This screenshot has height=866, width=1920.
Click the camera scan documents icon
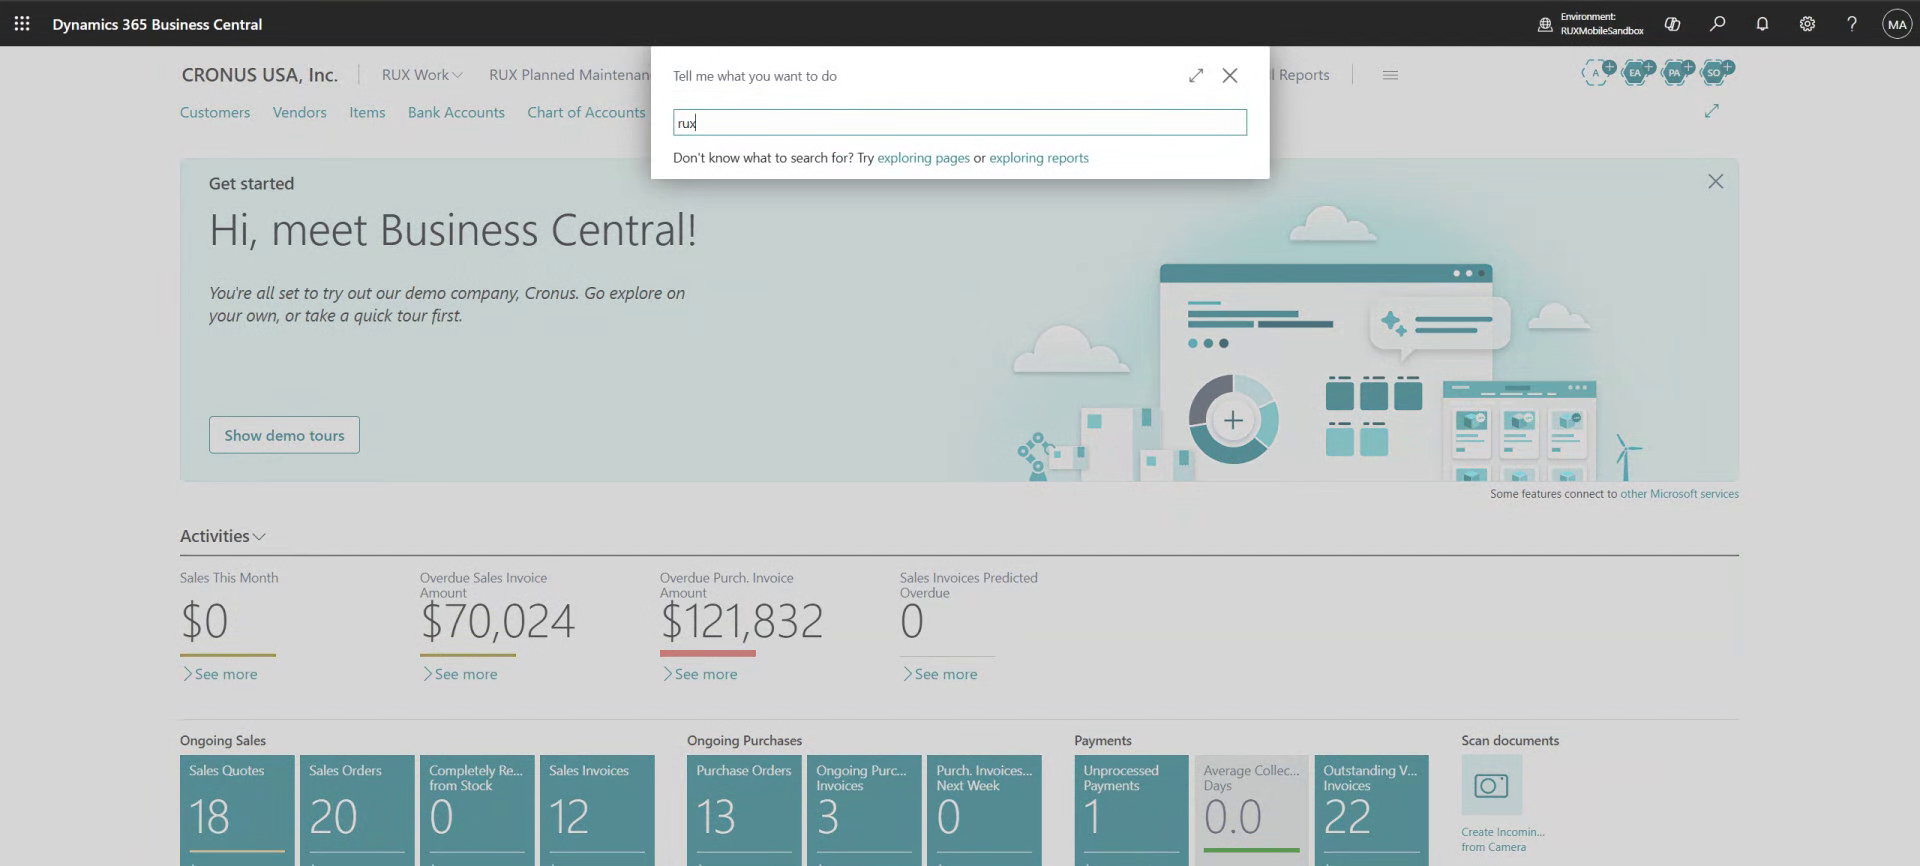pos(1491,785)
